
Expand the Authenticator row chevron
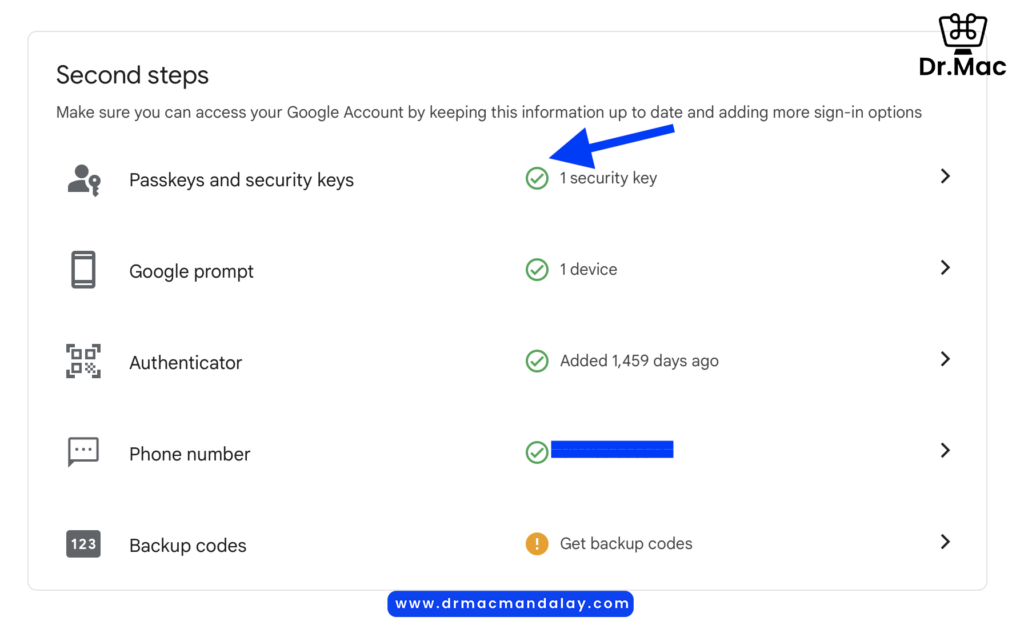[945, 359]
